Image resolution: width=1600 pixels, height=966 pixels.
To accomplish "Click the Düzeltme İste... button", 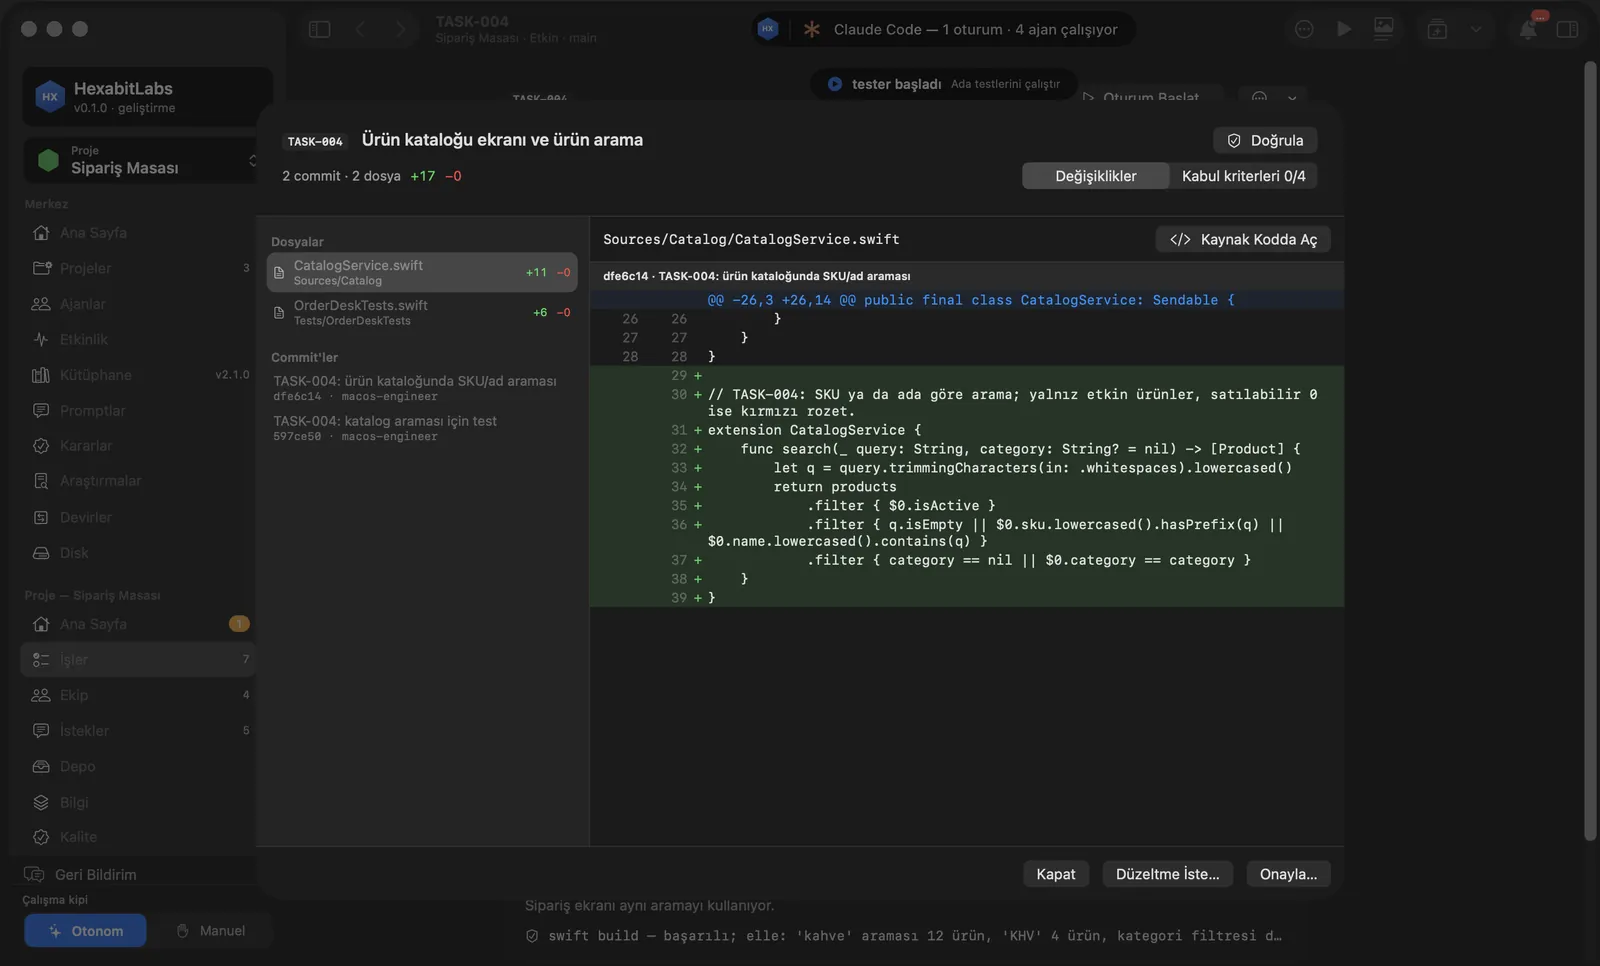I will click(1167, 874).
